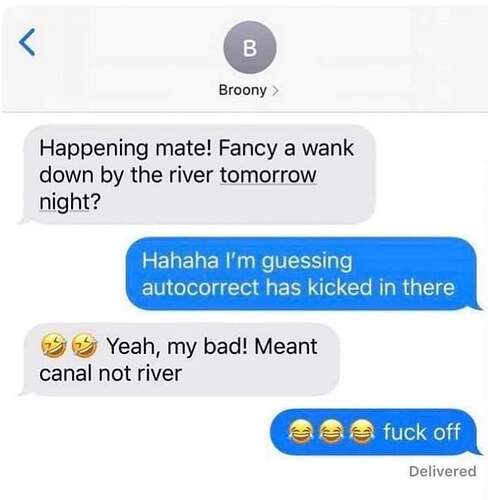Tap the first tears-of-joy emoji
This screenshot has height=500, width=488.
tap(300, 432)
